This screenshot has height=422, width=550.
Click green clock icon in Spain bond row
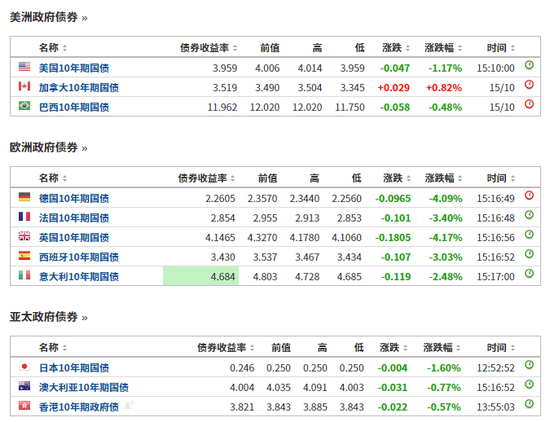coord(529,254)
